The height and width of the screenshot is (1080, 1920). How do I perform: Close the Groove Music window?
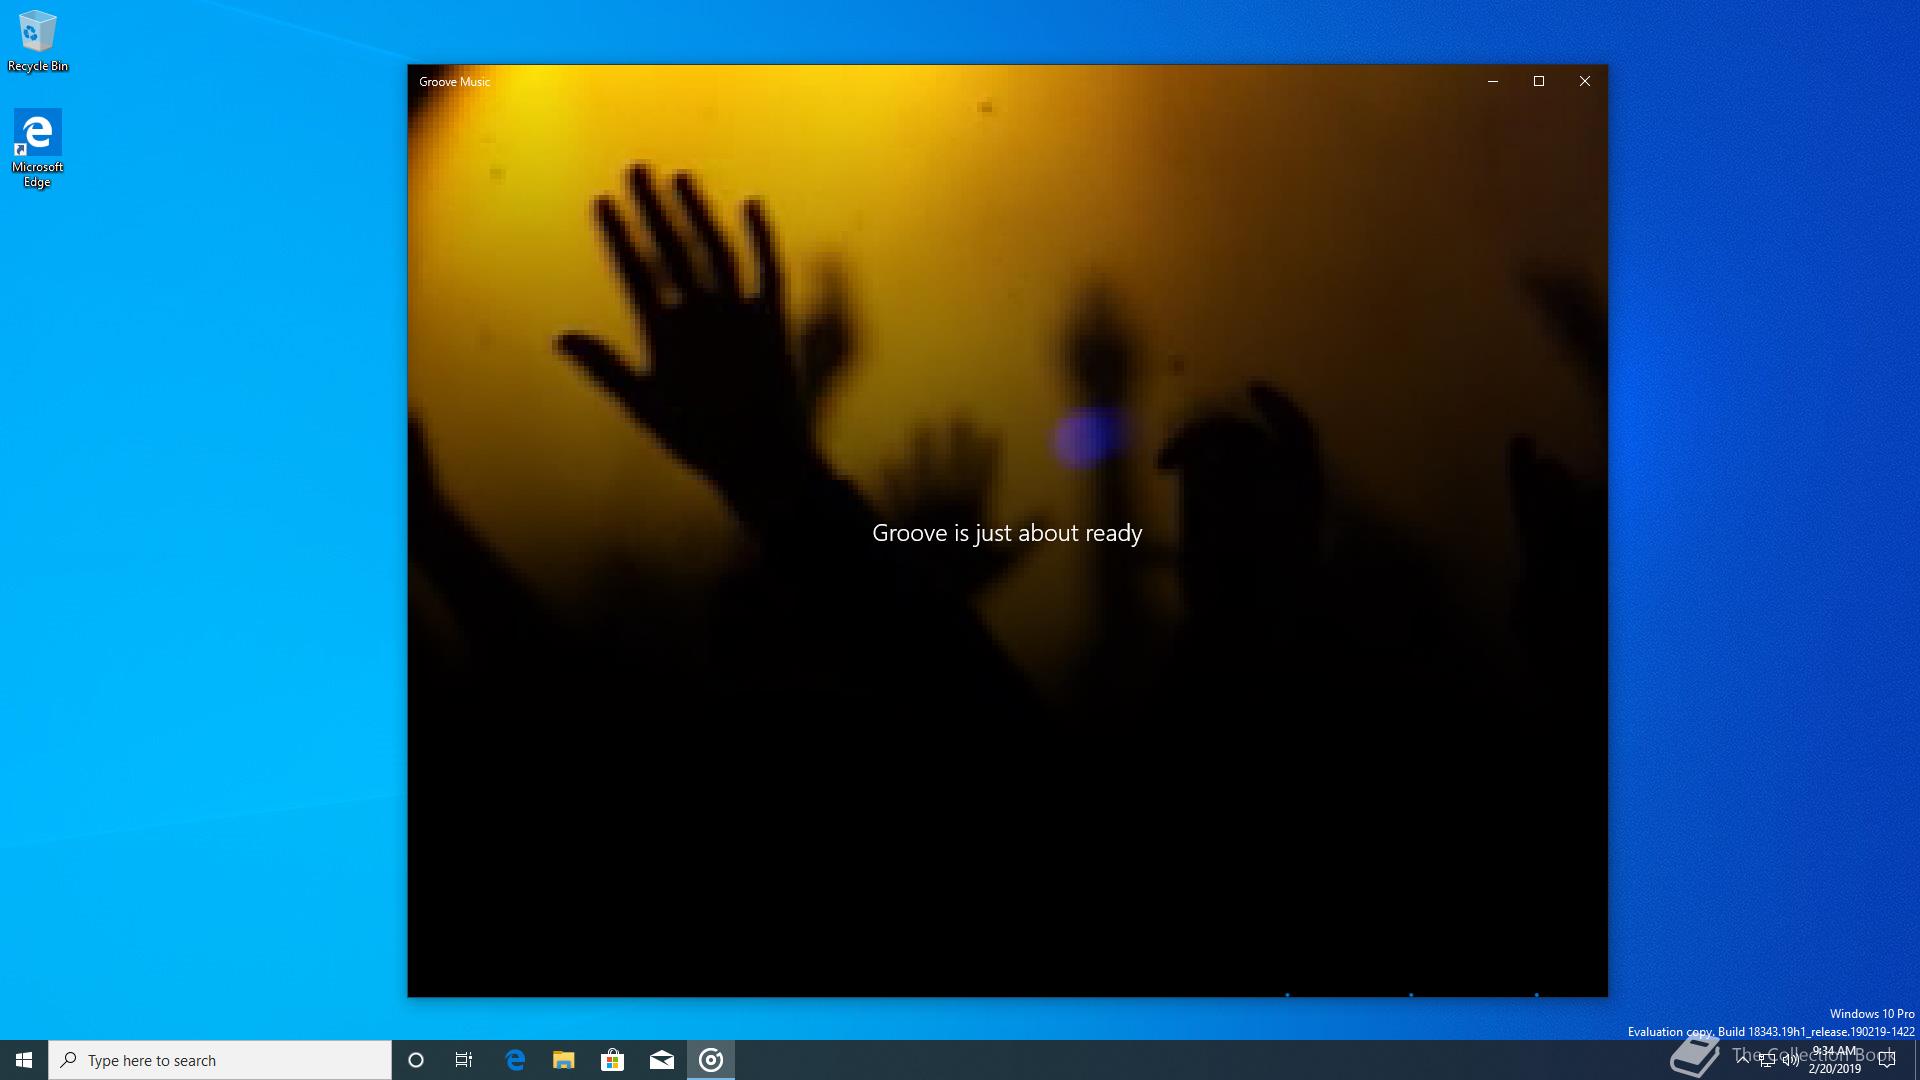pyautogui.click(x=1585, y=81)
